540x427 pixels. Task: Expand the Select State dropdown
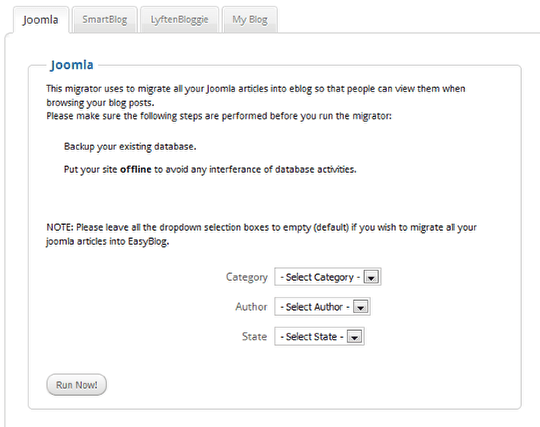(319, 336)
